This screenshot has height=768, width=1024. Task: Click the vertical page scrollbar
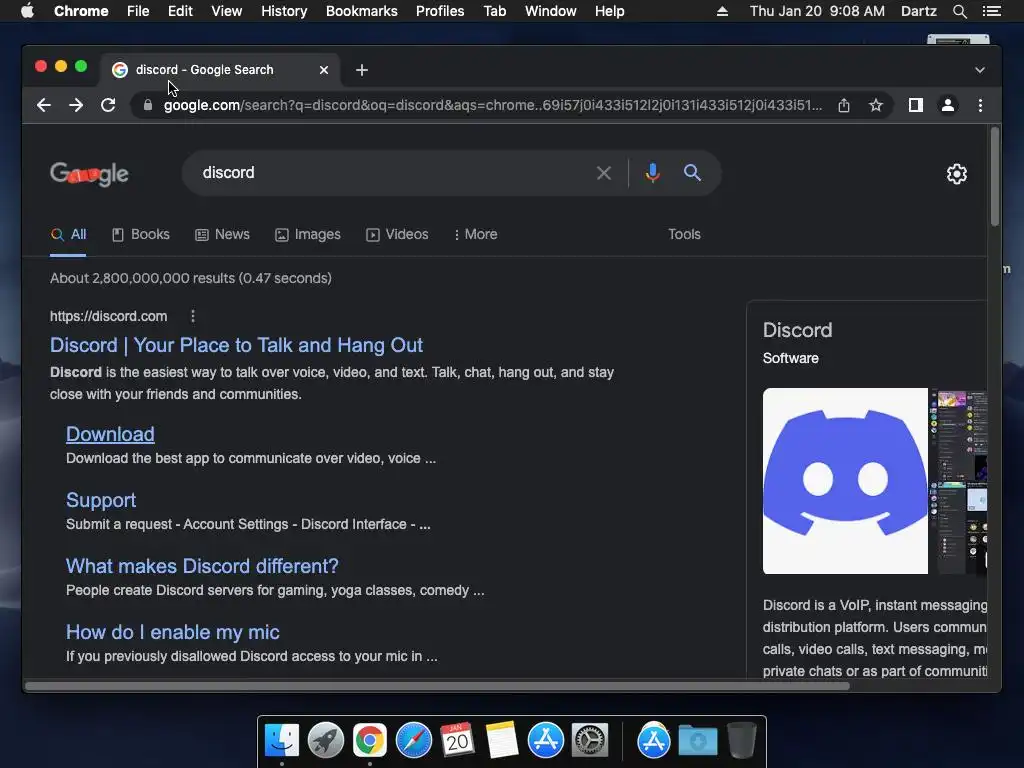(x=995, y=178)
